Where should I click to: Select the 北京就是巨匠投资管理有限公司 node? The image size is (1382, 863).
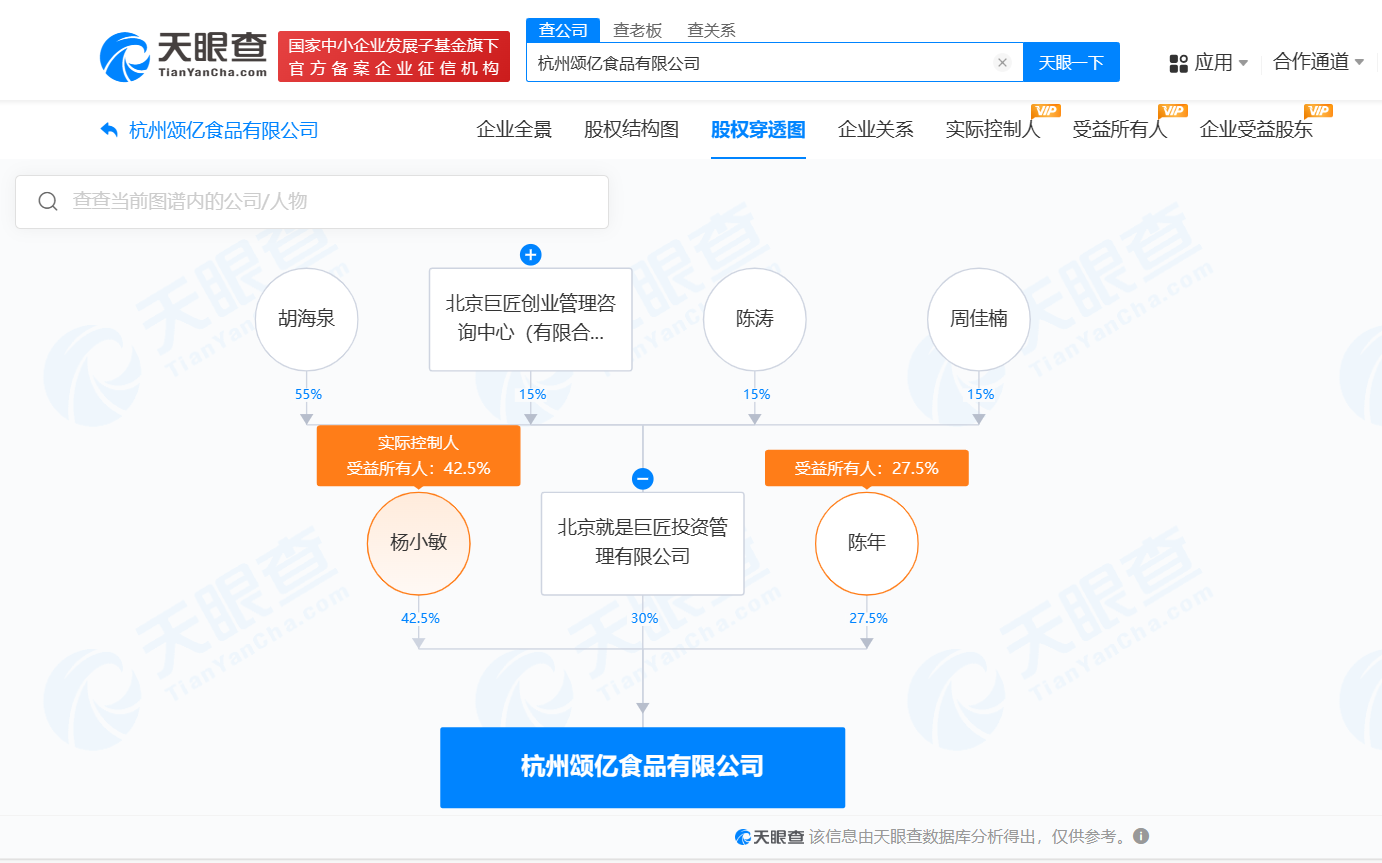coord(643,543)
